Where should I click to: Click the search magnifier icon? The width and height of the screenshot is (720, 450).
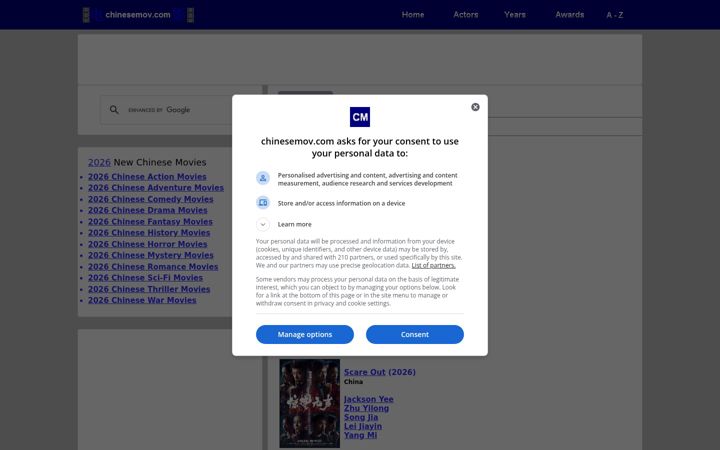pyautogui.click(x=114, y=110)
